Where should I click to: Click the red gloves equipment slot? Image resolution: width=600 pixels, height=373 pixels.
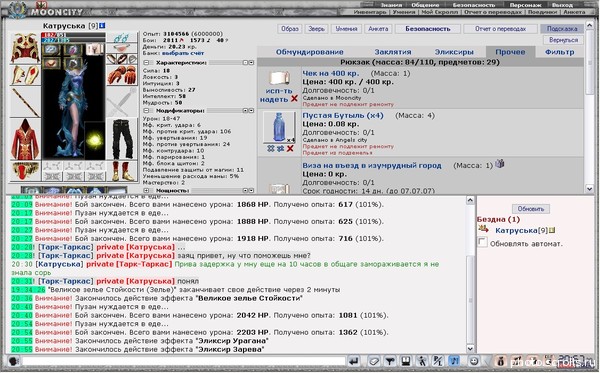[121, 75]
